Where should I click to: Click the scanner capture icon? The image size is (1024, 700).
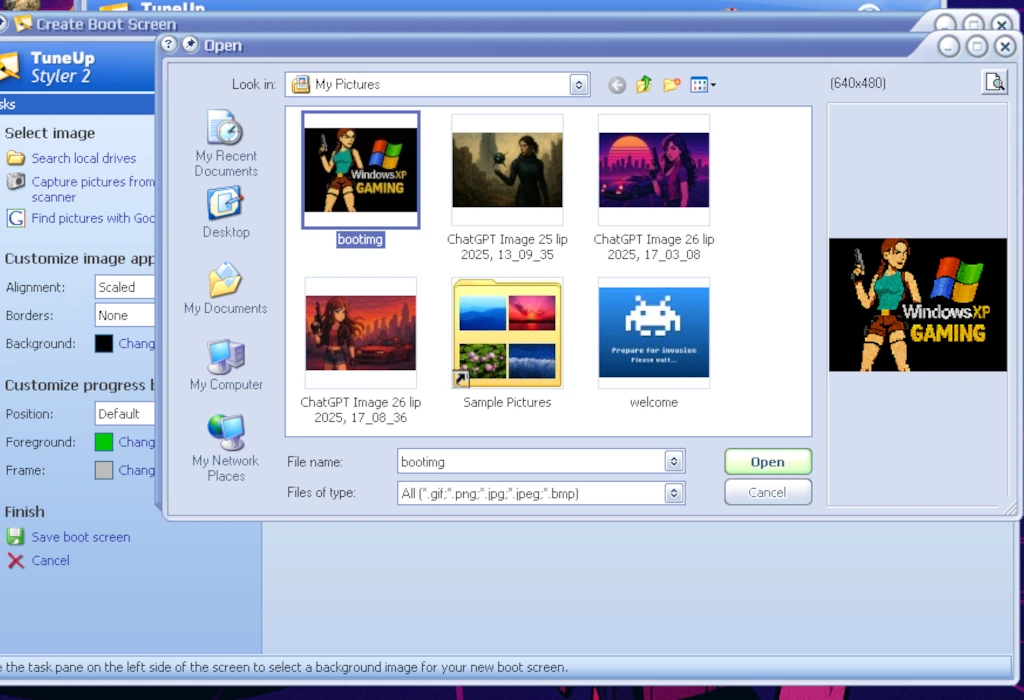point(16,182)
